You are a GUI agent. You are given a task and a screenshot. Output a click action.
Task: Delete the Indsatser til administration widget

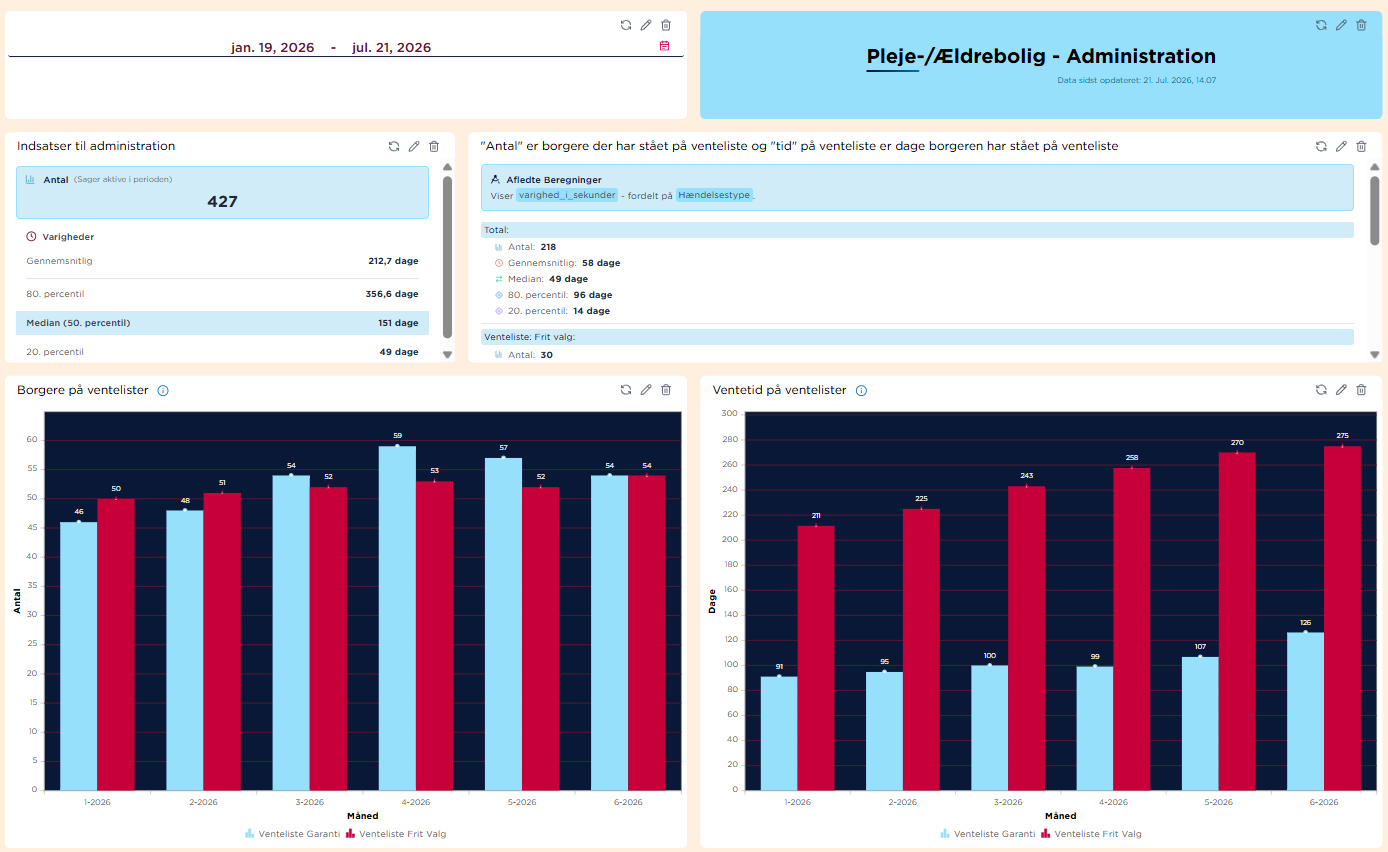click(434, 146)
